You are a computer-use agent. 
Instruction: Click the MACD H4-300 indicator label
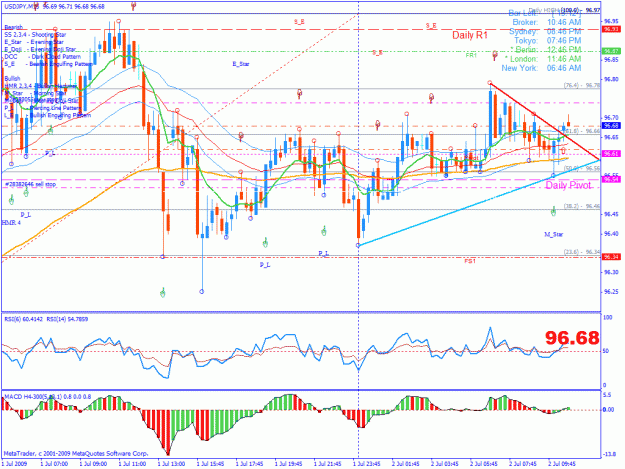click(x=47, y=397)
